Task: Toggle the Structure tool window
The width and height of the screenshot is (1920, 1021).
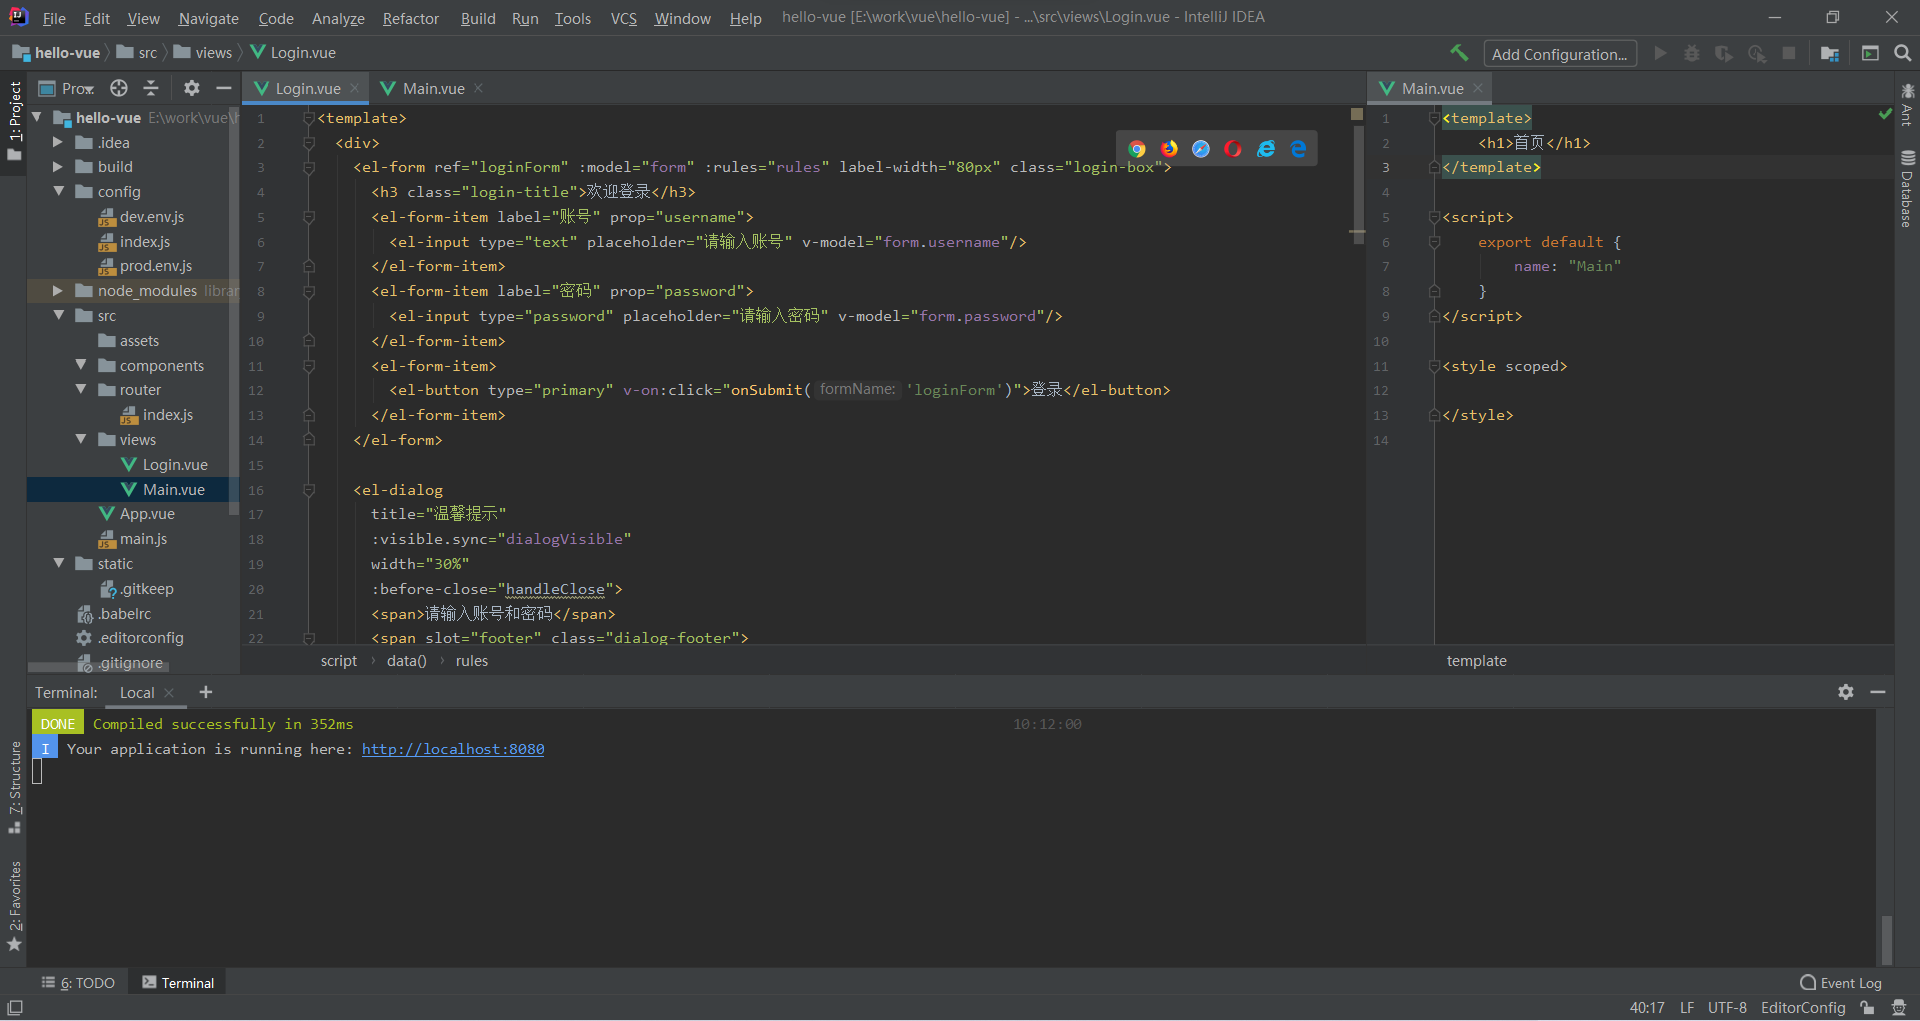Action: click(x=15, y=786)
